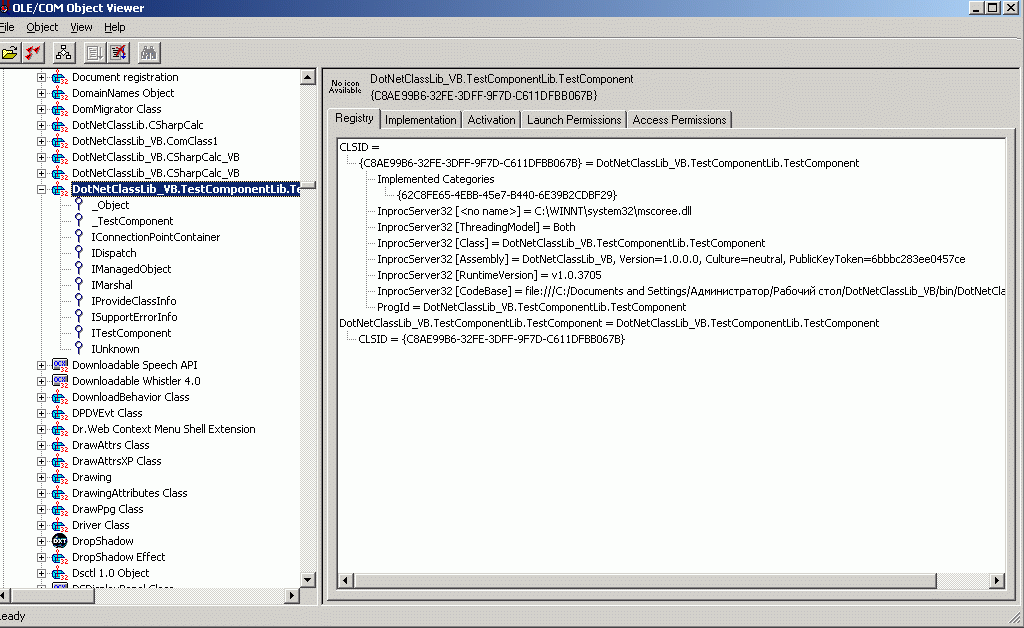Click the Downloadable Speech API OCX icon

[x=59, y=365]
